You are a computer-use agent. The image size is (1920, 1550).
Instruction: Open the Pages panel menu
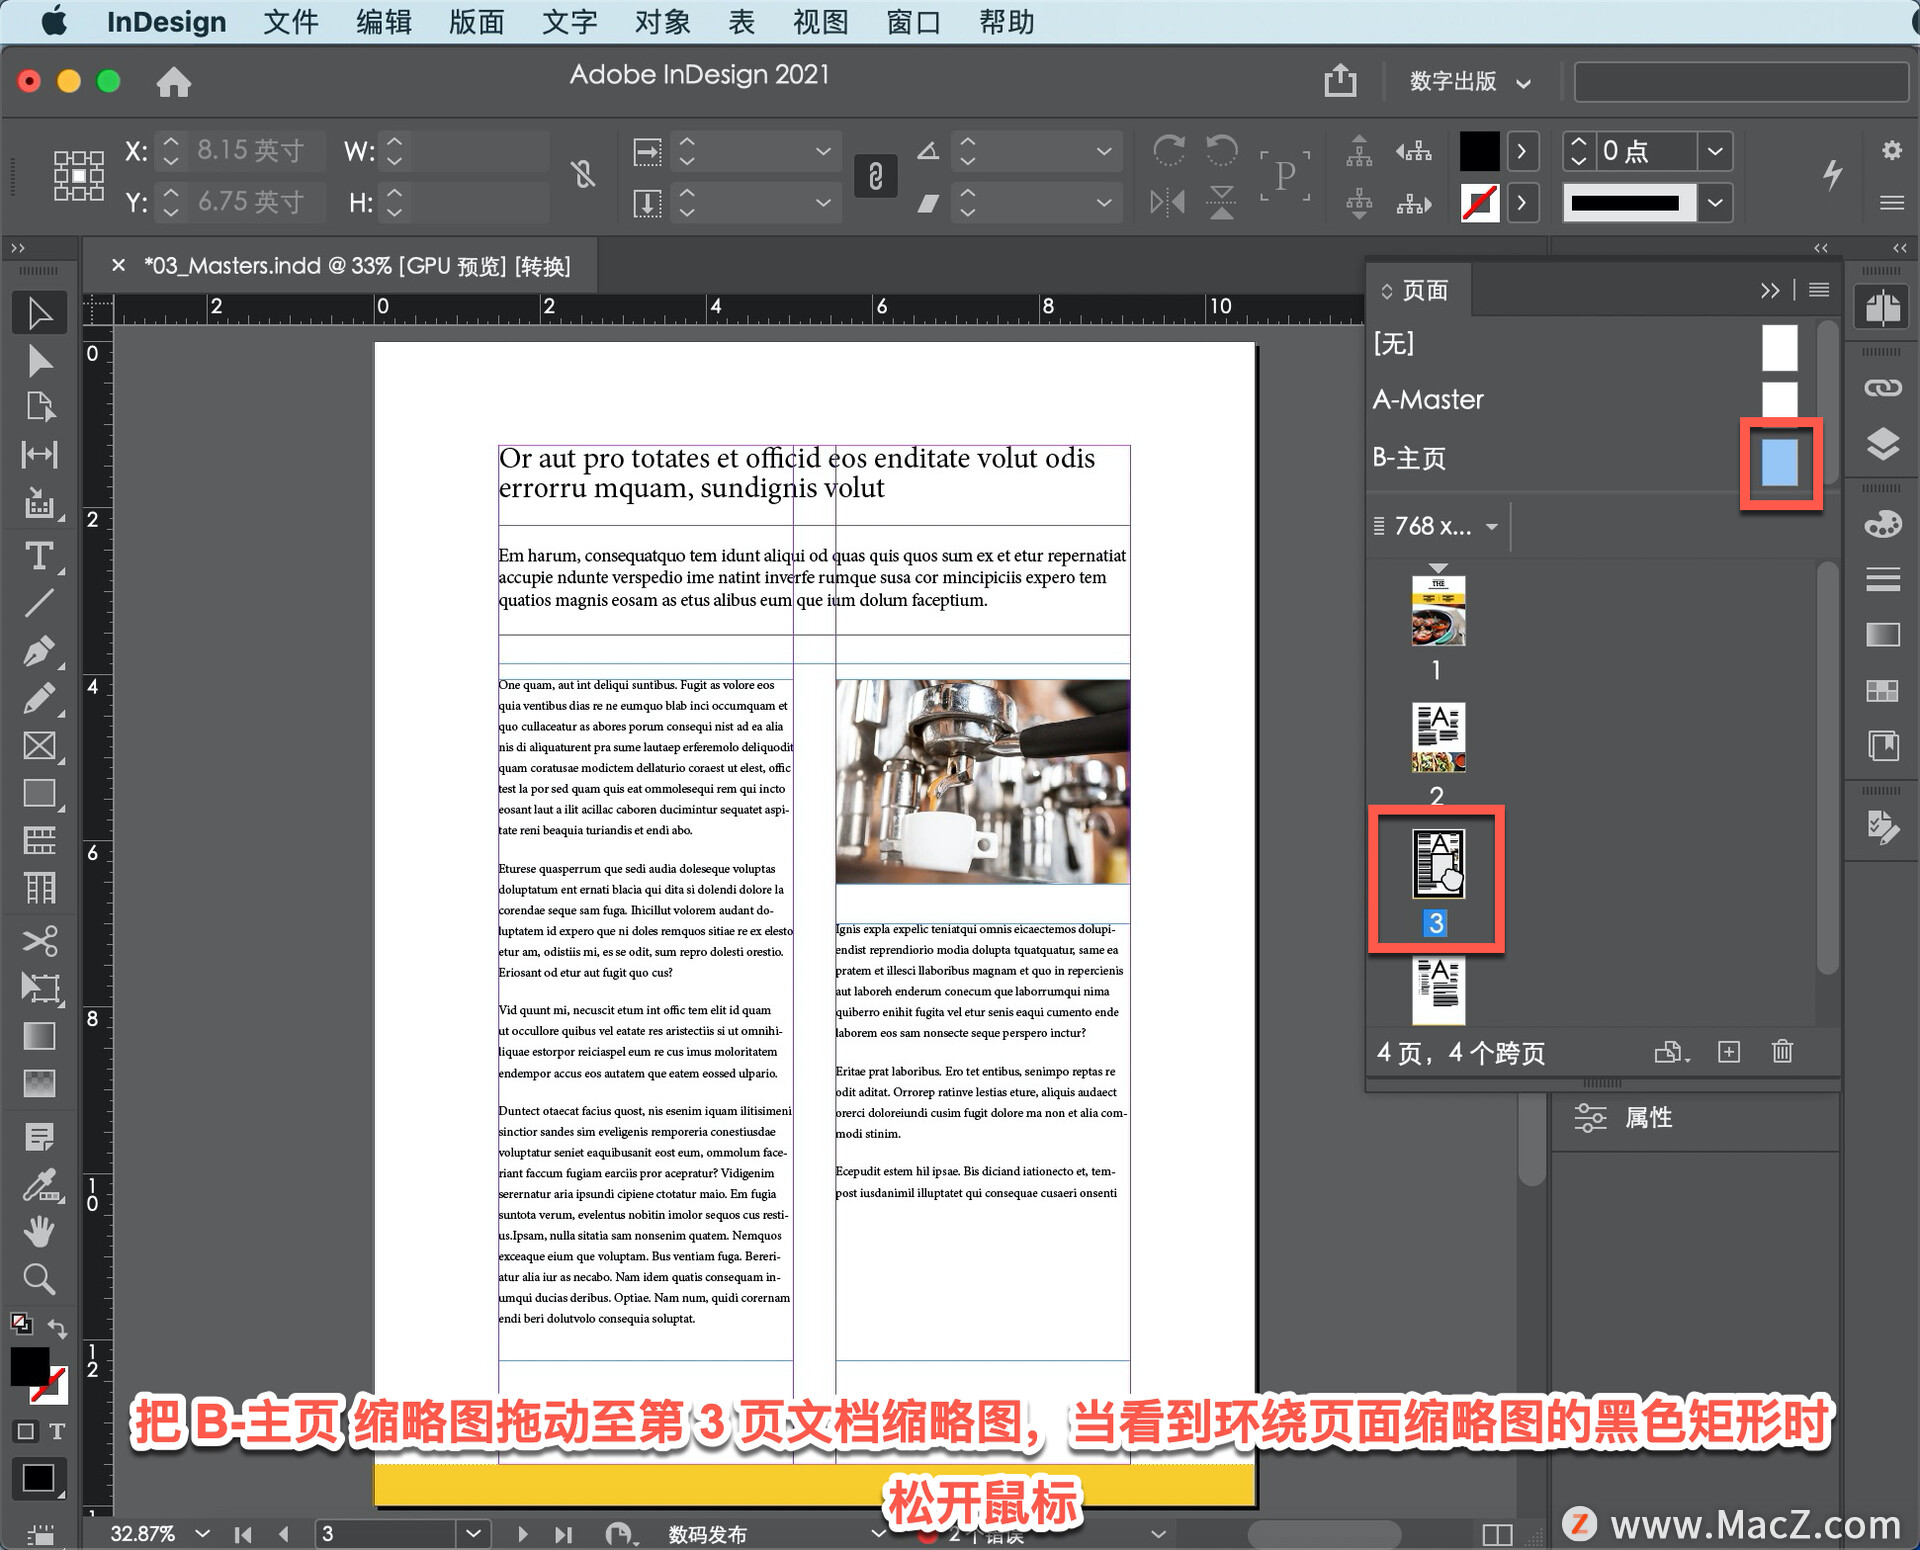pos(1818,290)
